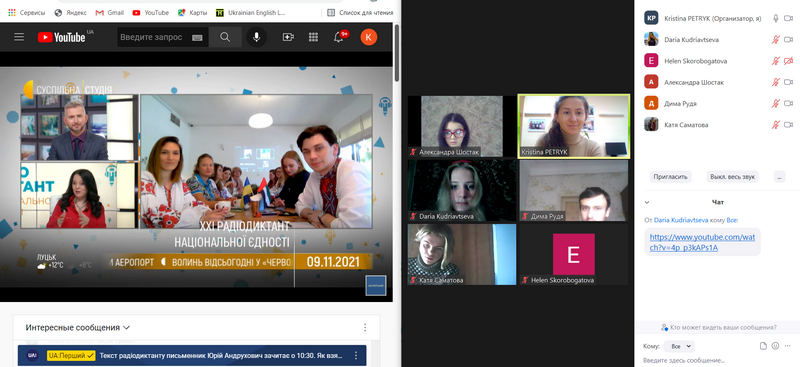Open the YouTube hamburger guide menu
Screen dimensions: 800x367
(19, 37)
